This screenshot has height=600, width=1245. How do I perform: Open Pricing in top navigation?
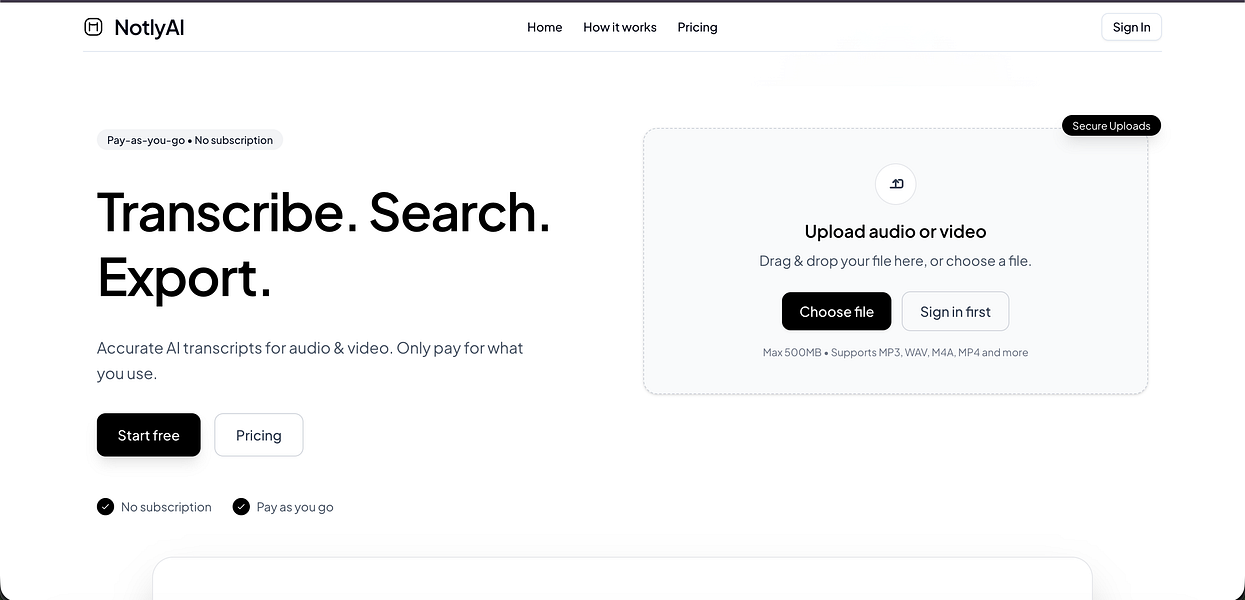[x=697, y=27]
